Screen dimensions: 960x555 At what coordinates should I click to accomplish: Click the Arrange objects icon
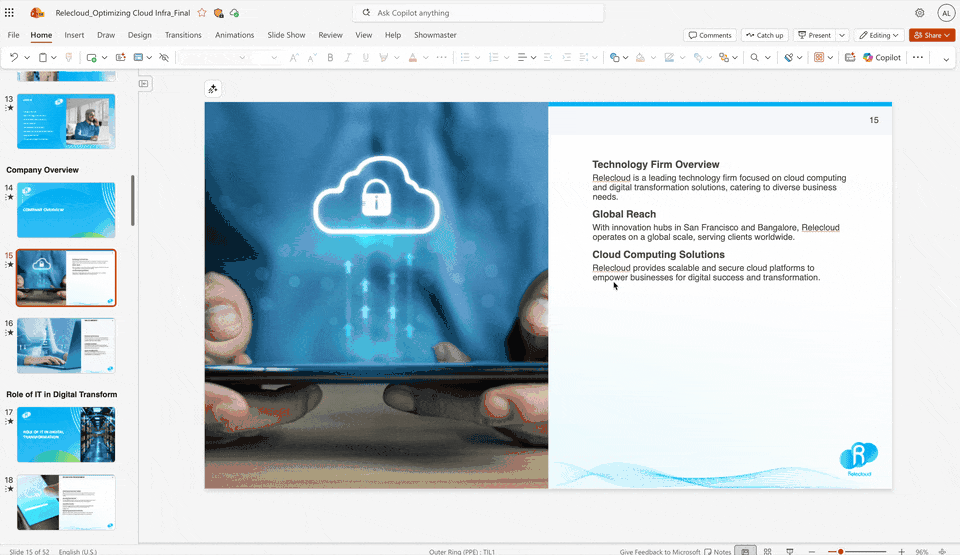click(724, 57)
